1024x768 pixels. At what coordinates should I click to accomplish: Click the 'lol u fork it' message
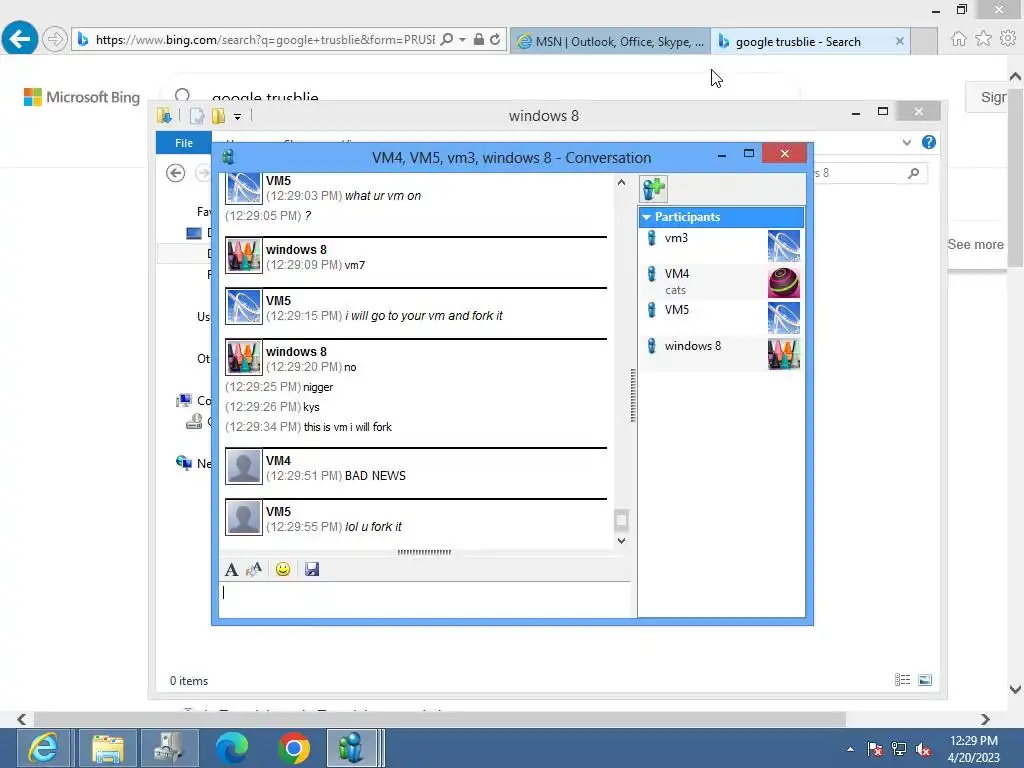[373, 527]
